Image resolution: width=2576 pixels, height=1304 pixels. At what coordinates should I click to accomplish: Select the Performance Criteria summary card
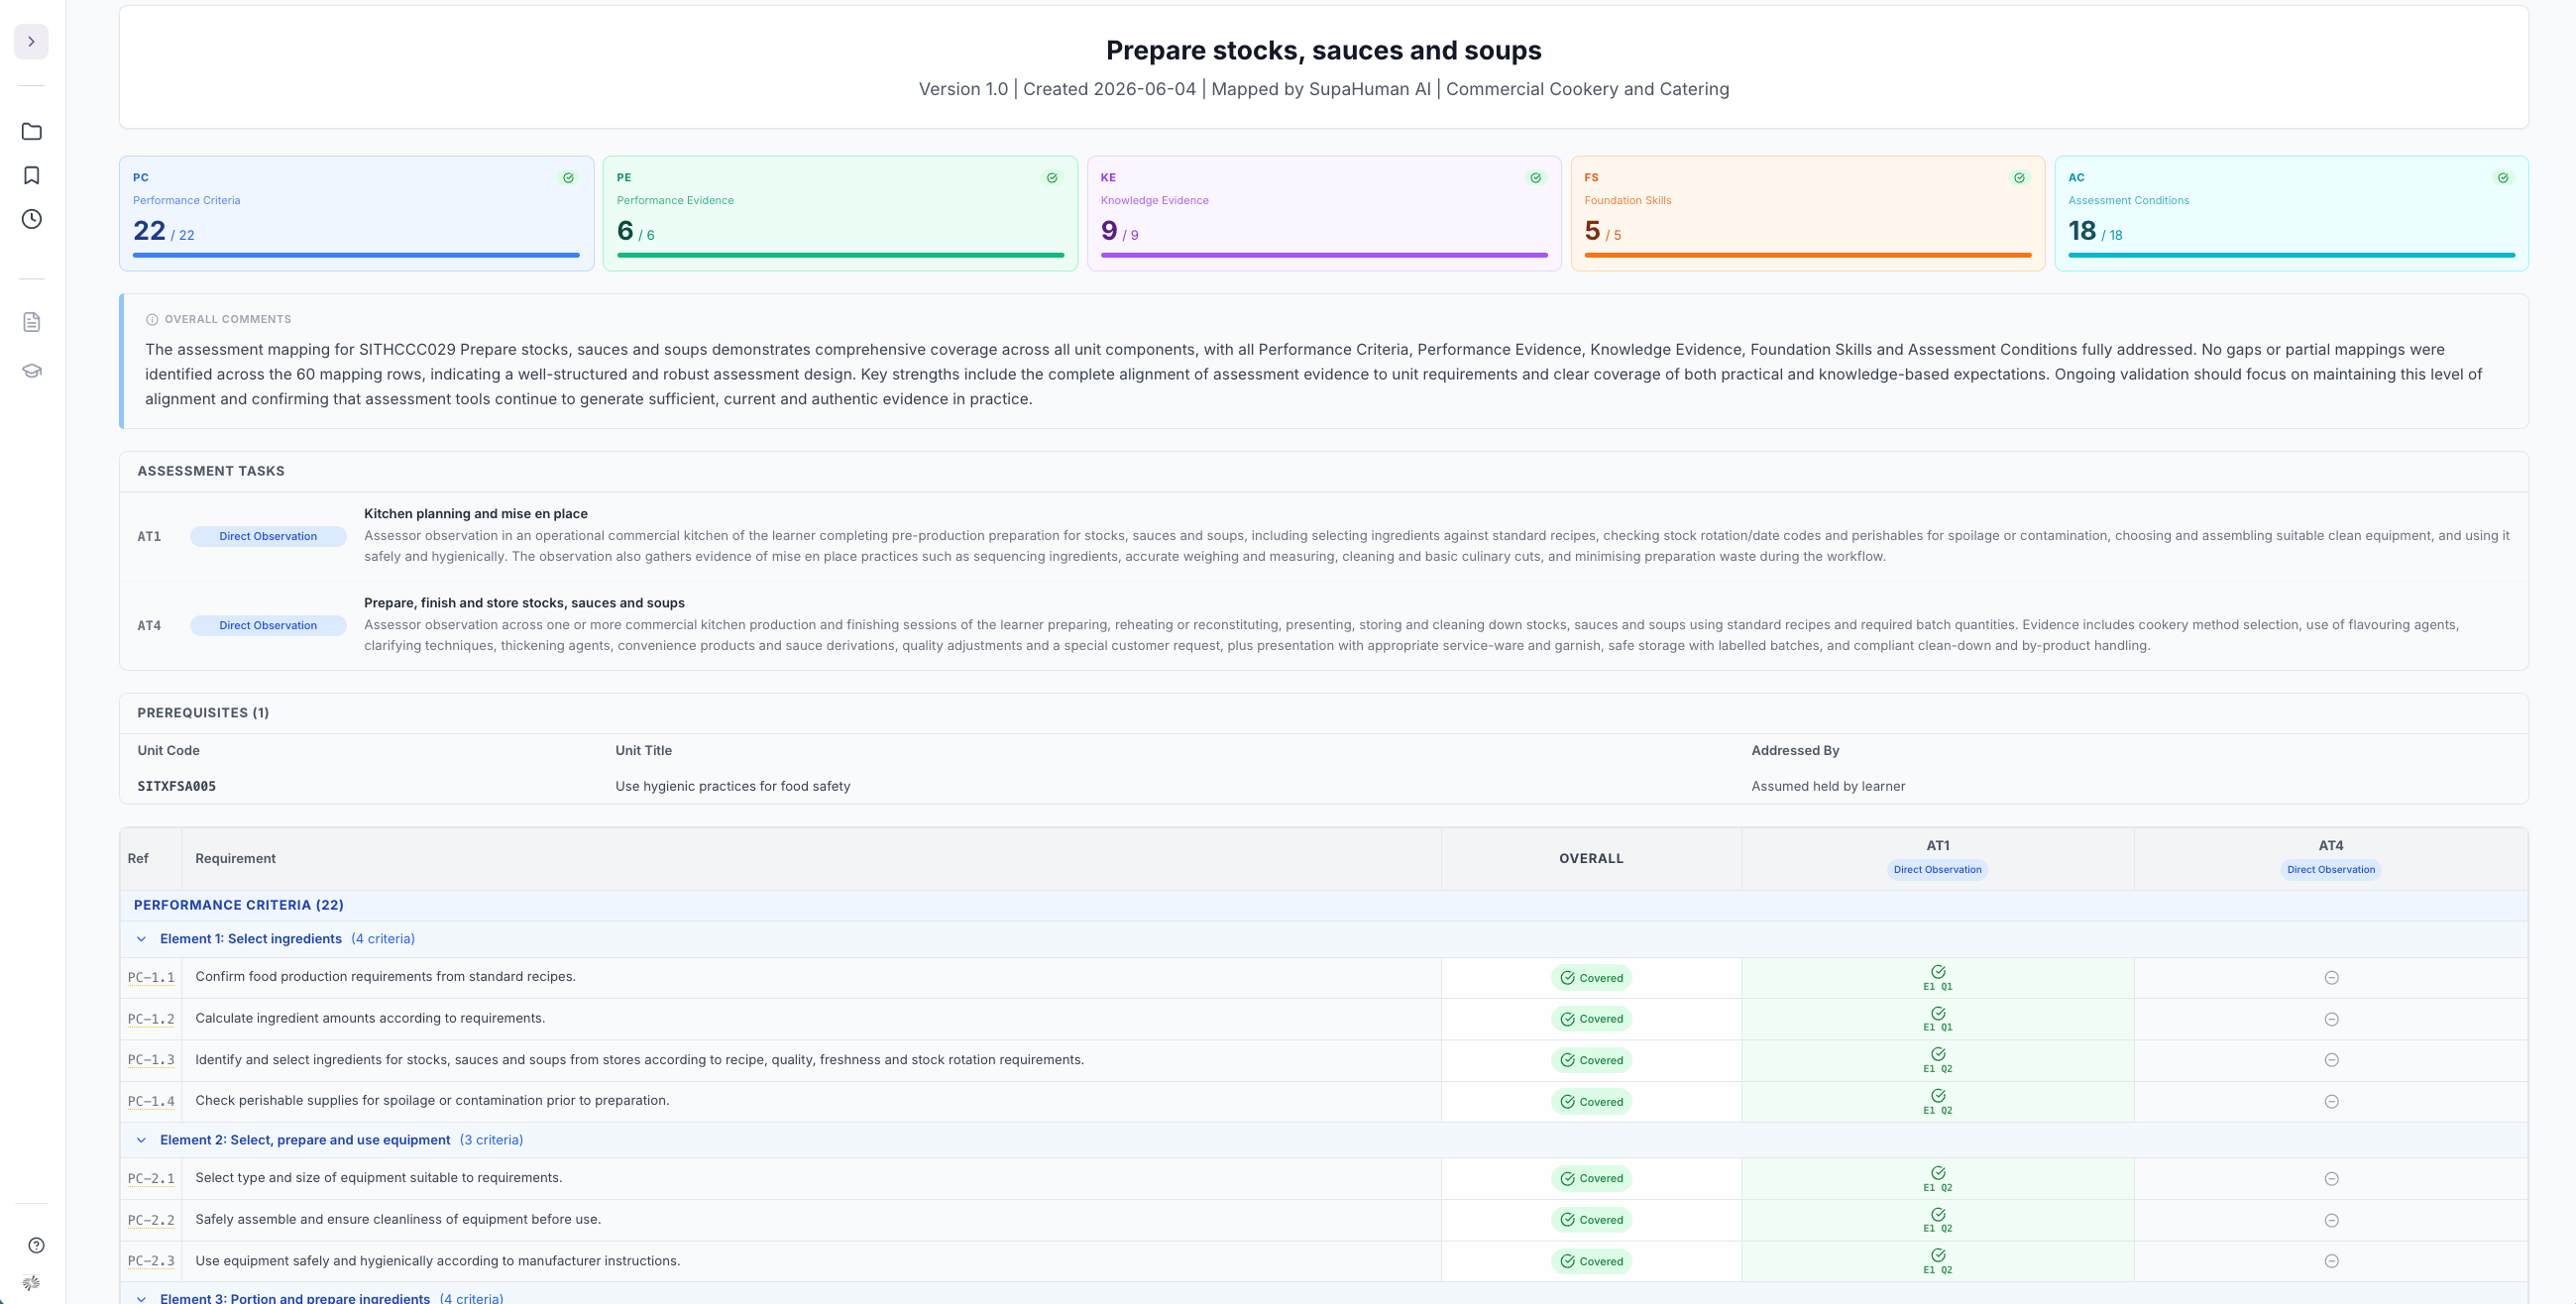(356, 213)
